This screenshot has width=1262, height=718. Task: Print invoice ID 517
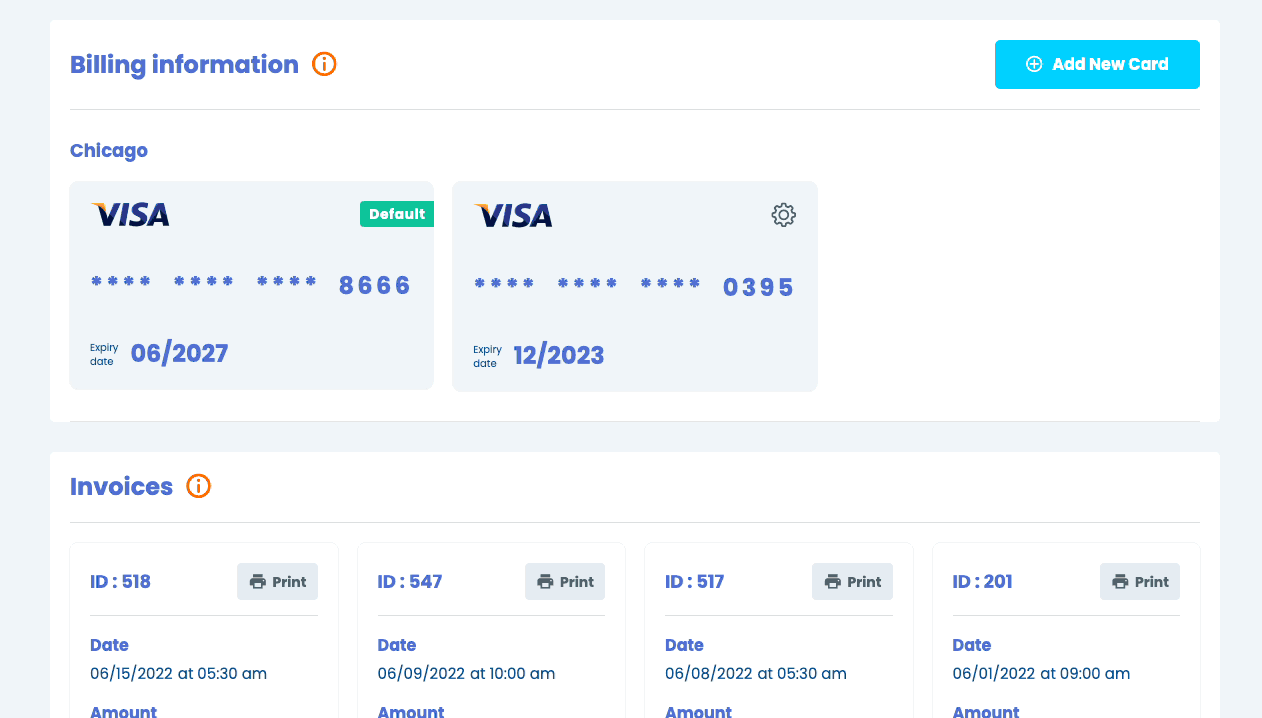click(852, 582)
